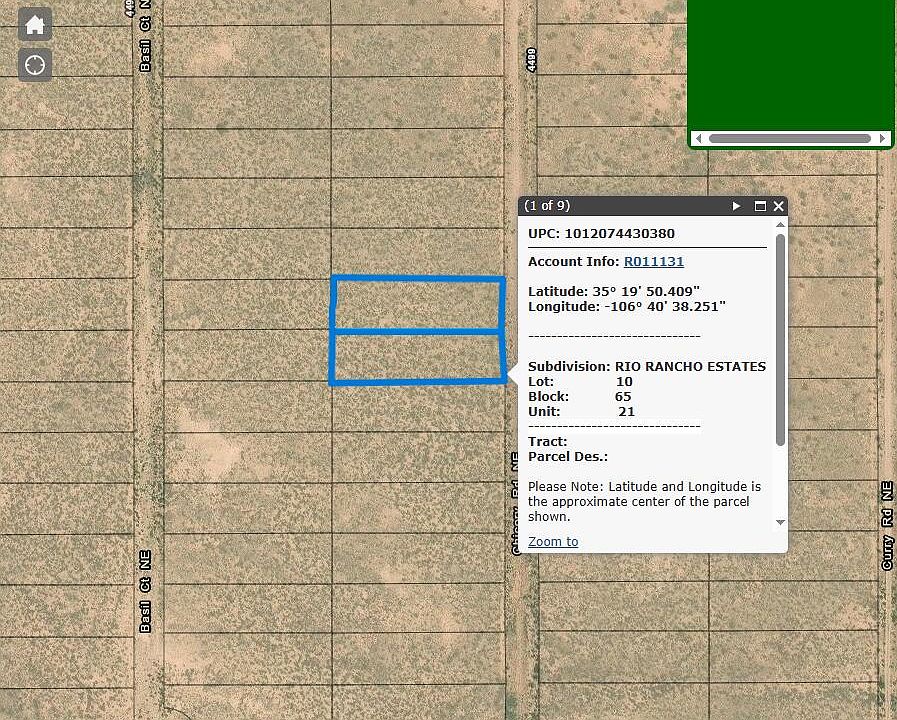Click popup scroll up arrow

(x=780, y=225)
